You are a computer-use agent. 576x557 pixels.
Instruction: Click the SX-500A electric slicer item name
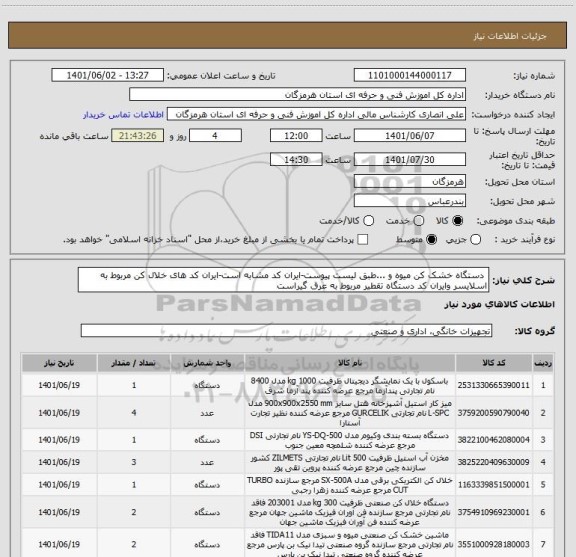point(350,485)
